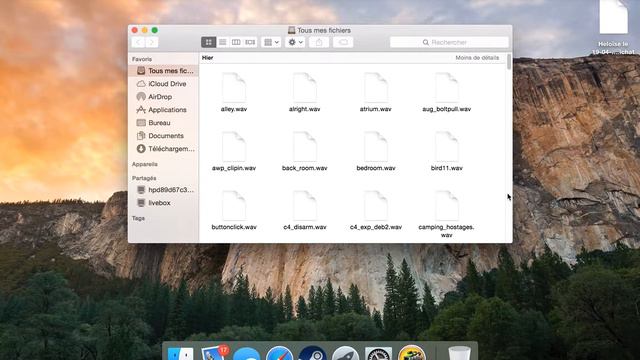Select back_room.wav file icon
Screen dimensions: 640x360
click(x=304, y=146)
